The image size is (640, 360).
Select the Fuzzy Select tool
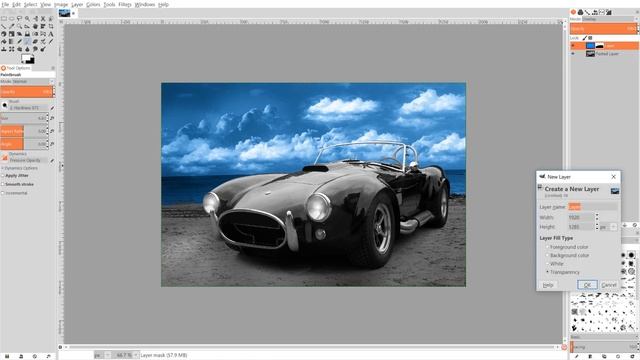pos(27,18)
